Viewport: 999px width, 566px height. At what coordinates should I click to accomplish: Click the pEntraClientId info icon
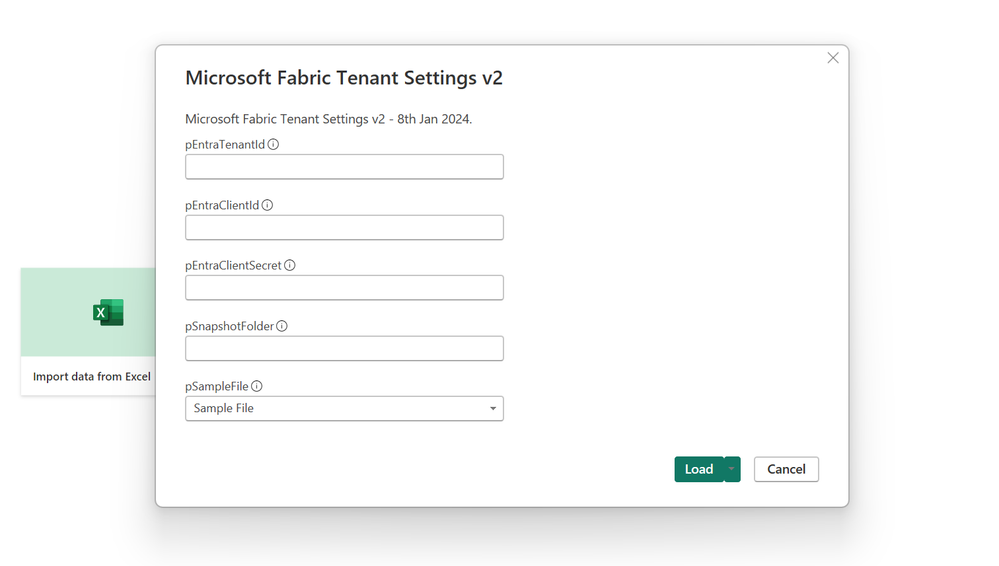[268, 205]
